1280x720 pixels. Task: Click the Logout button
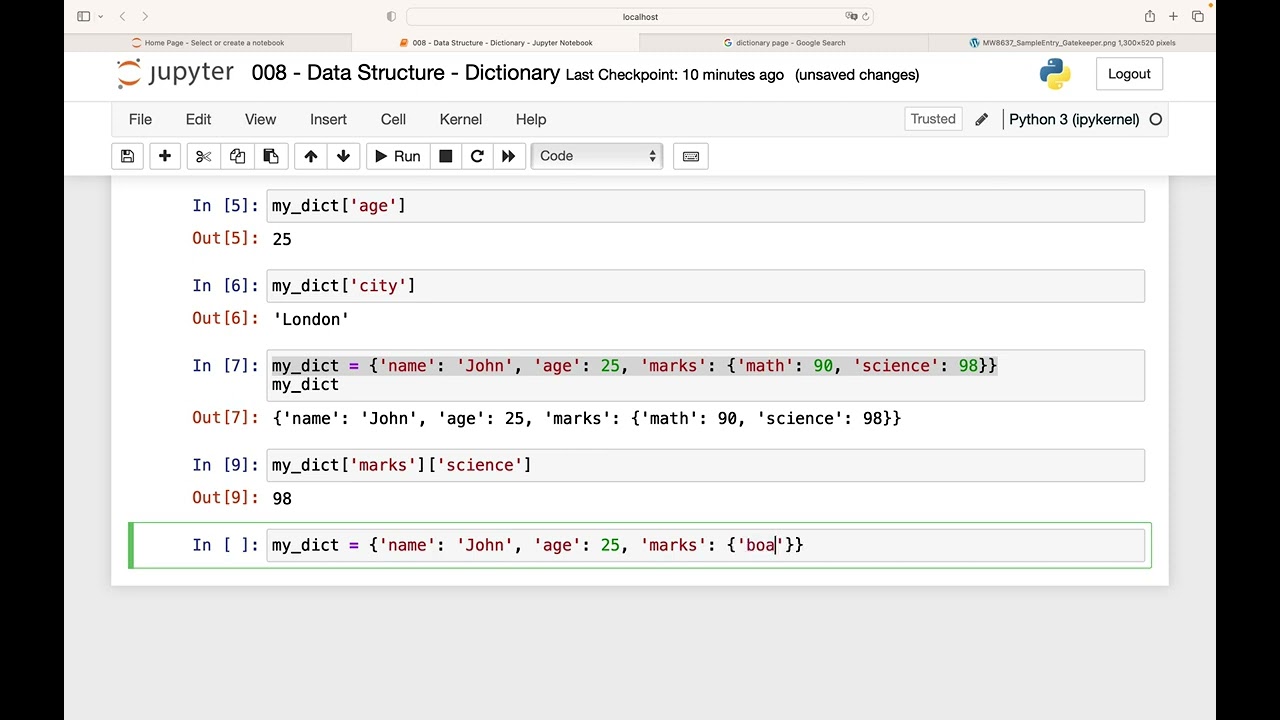pyautogui.click(x=1129, y=74)
